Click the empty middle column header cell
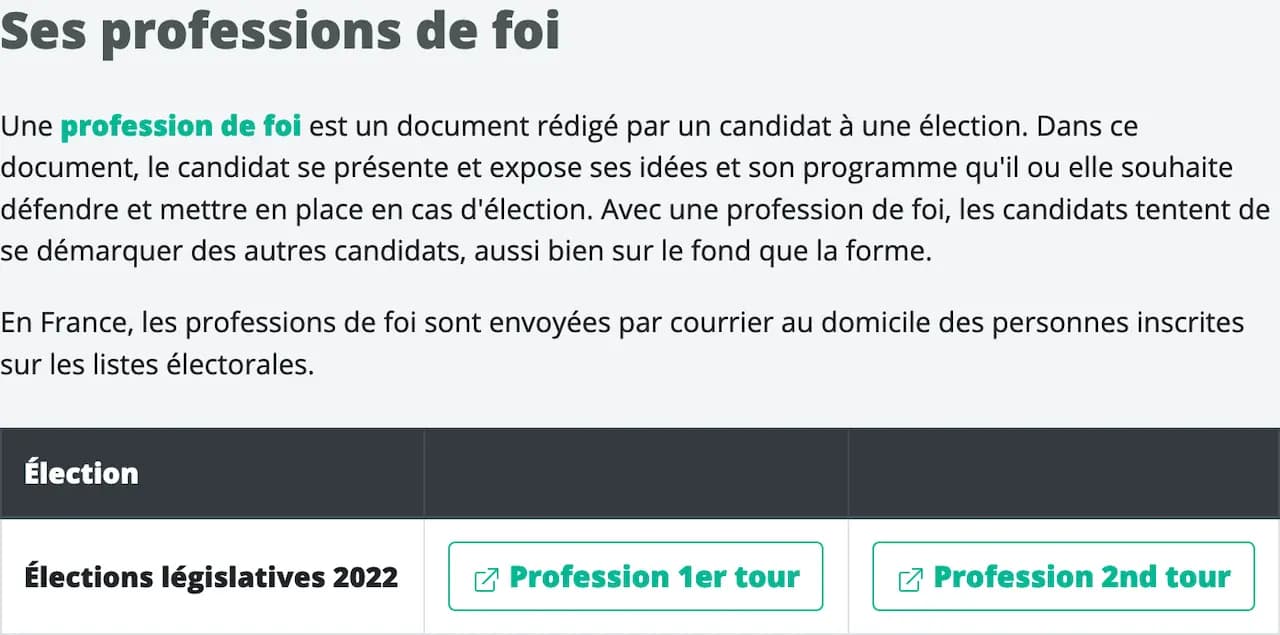The height and width of the screenshot is (635, 1280). point(636,473)
